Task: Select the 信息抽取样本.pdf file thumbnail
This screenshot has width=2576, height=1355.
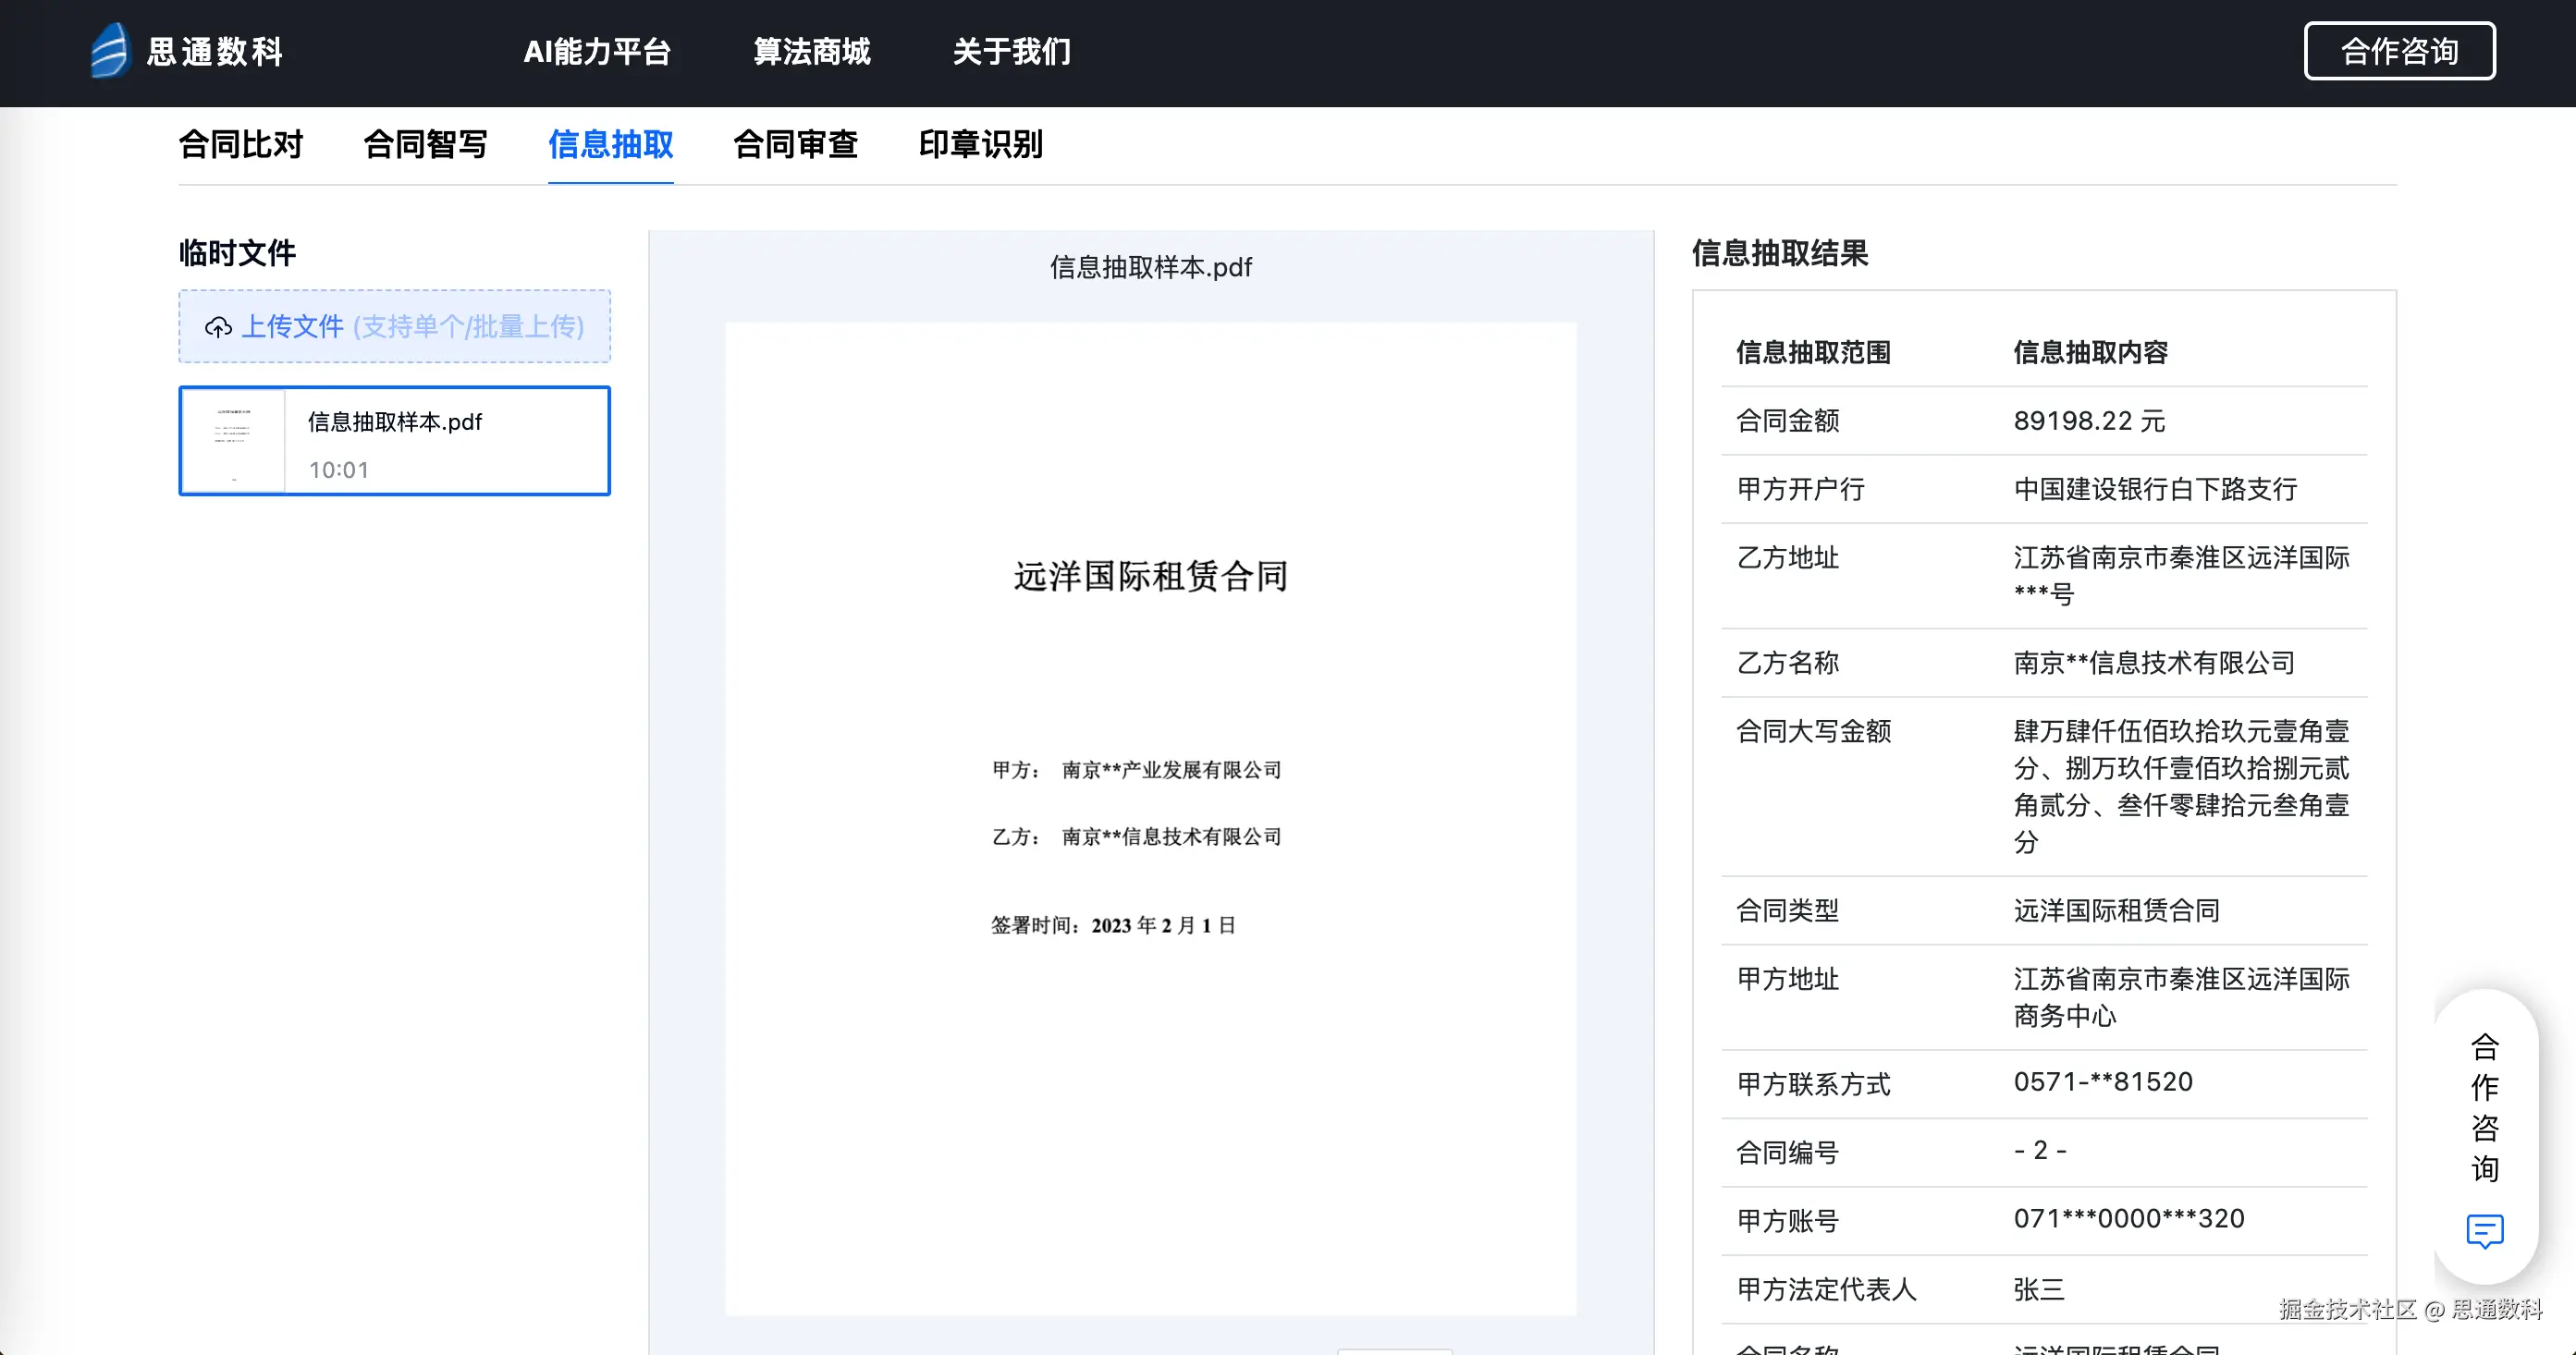Action: [234, 441]
